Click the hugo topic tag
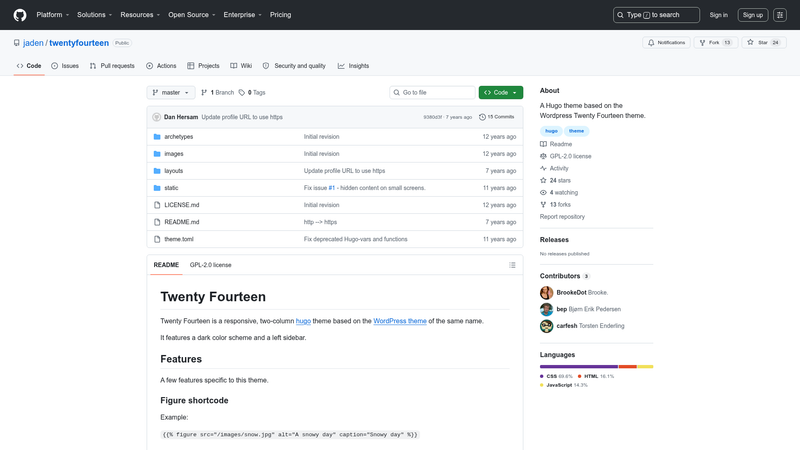The height and width of the screenshot is (450, 800). (551, 131)
